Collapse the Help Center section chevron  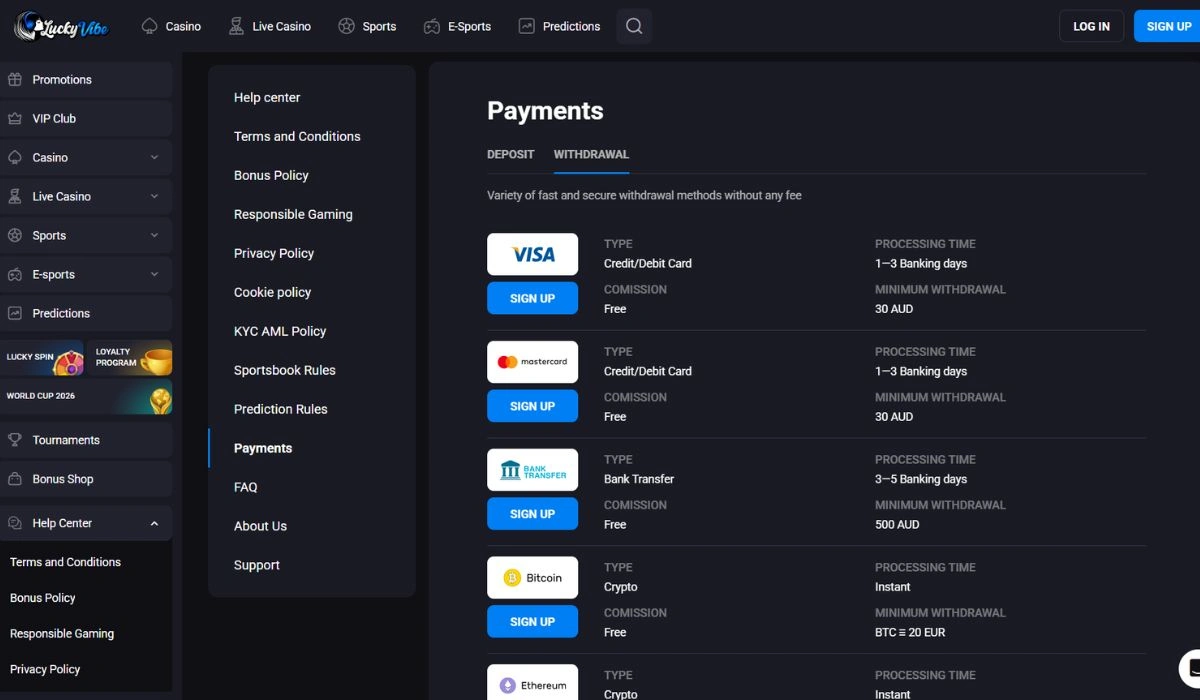(x=154, y=523)
